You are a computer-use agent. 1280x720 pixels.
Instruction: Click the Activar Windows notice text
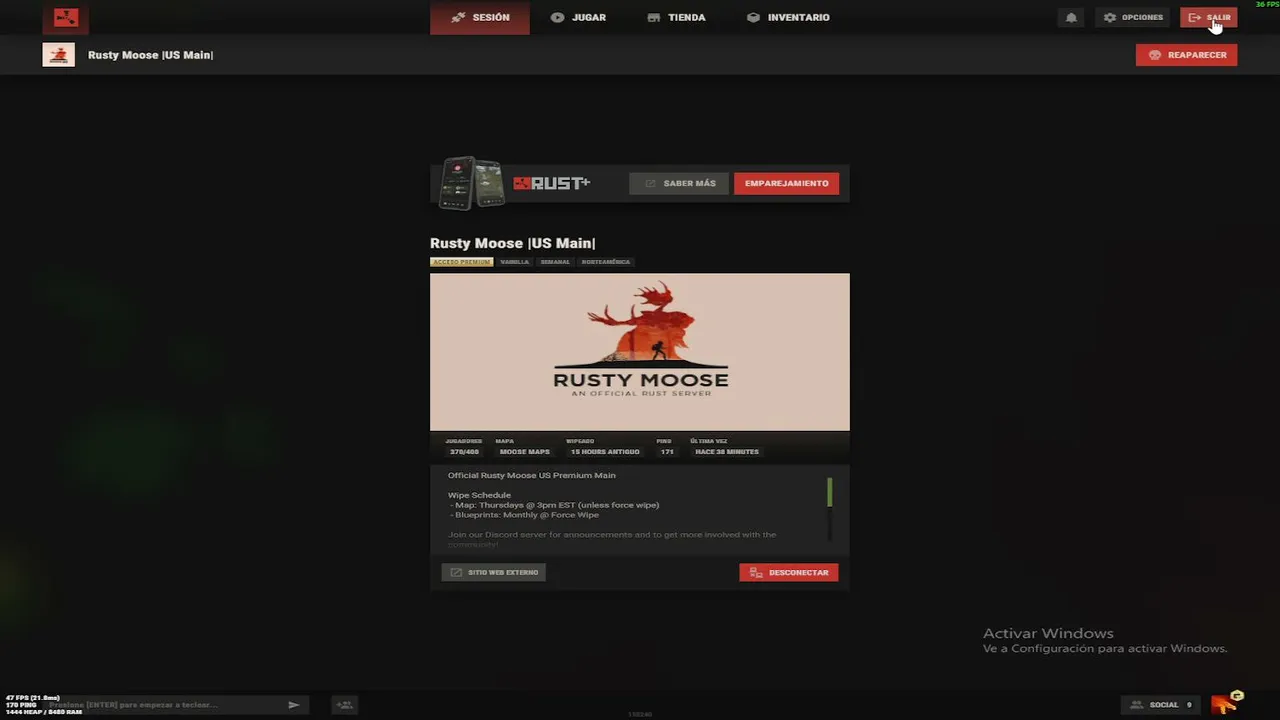[1104, 640]
